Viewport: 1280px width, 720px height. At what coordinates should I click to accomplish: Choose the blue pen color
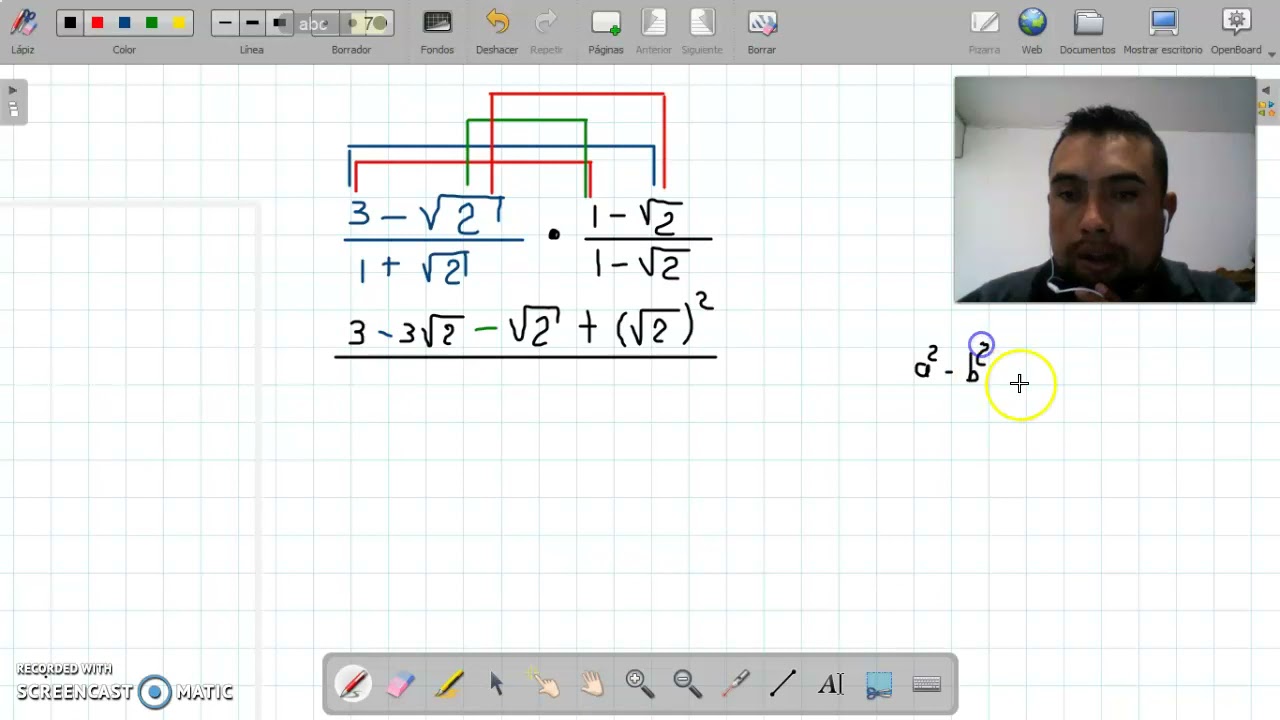coord(124,23)
